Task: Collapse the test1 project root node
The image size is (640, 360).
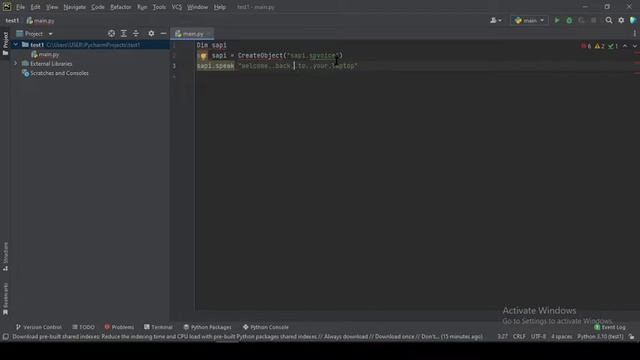Action: (16, 44)
